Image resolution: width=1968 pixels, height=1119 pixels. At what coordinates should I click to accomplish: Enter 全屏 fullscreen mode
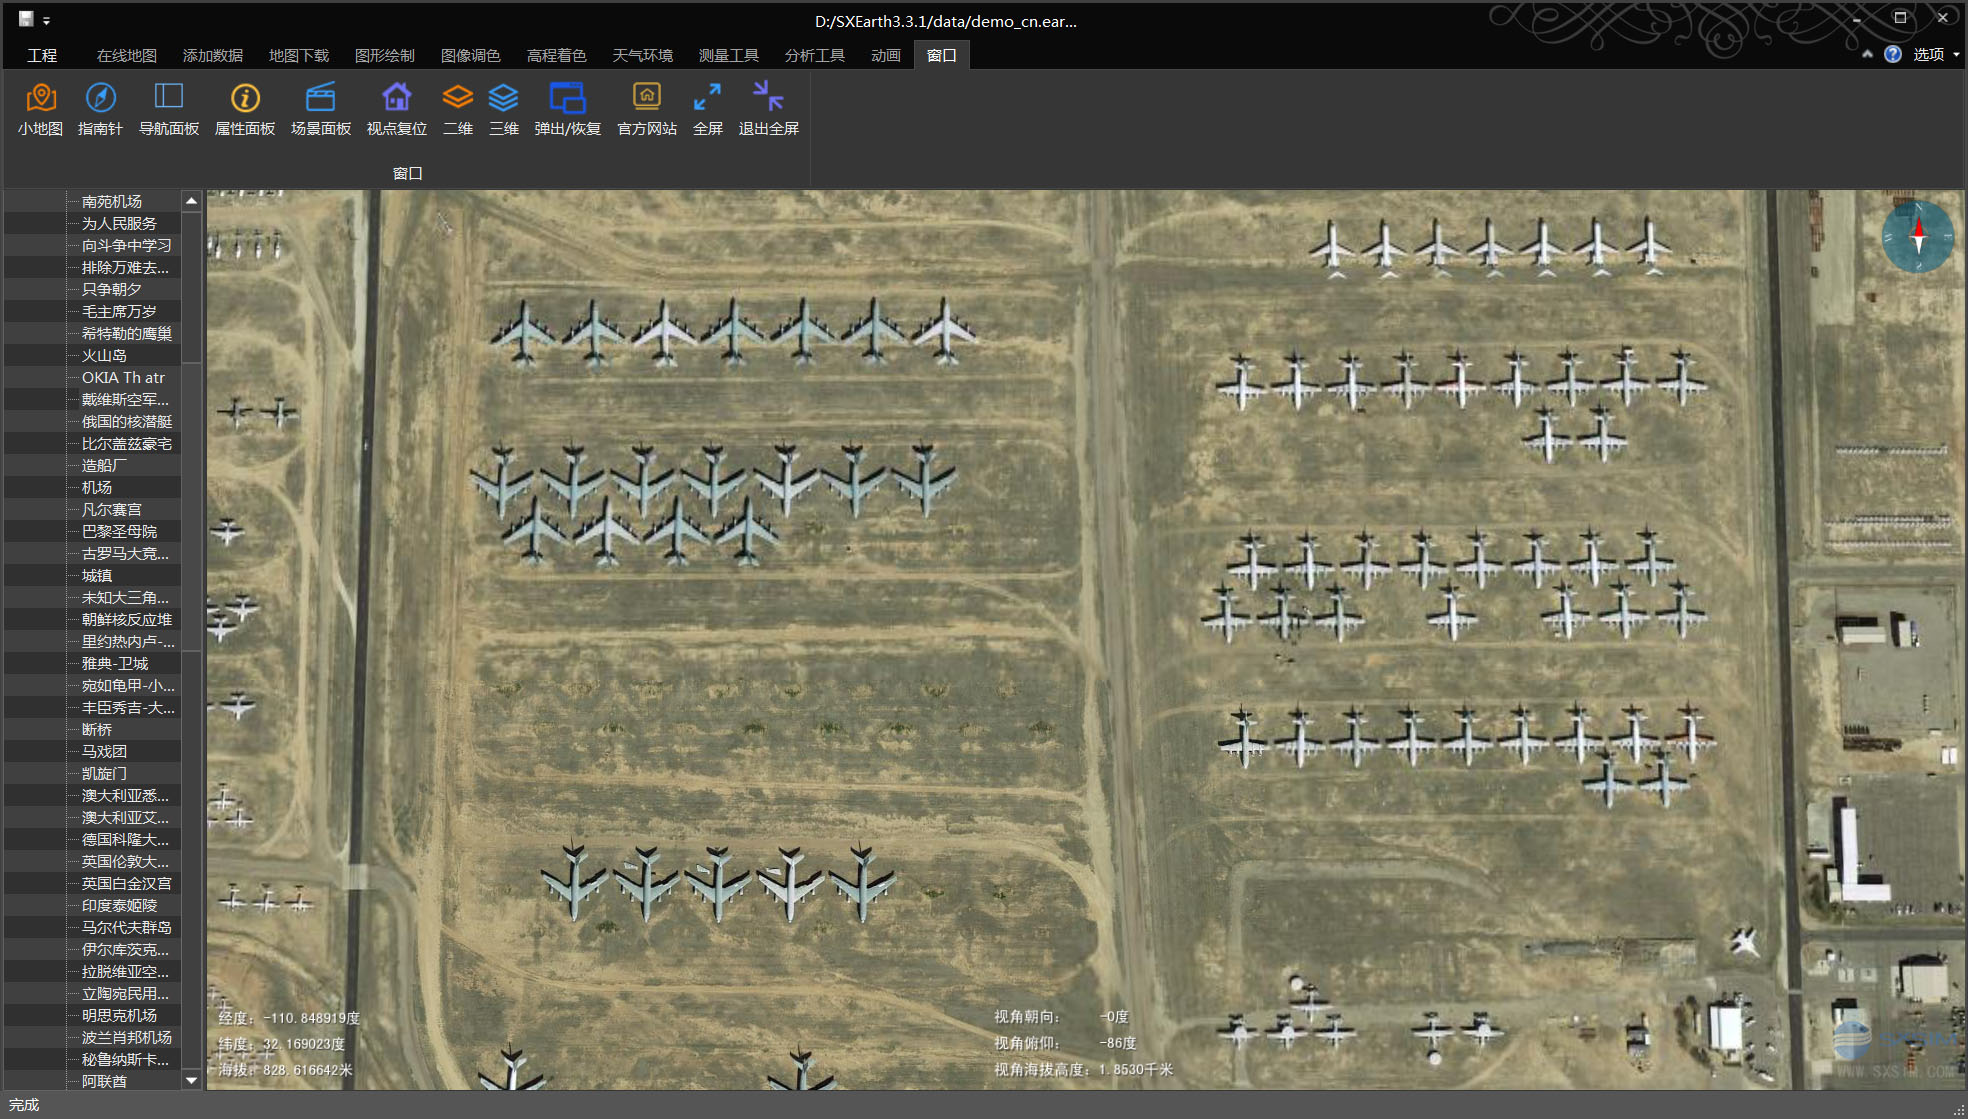707,108
